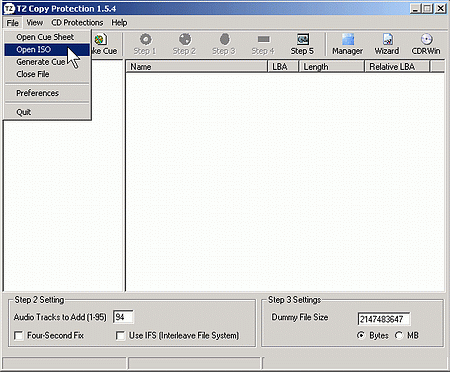Open Preferences from the File menu
Viewport: 450px width, 372px height.
47,93
